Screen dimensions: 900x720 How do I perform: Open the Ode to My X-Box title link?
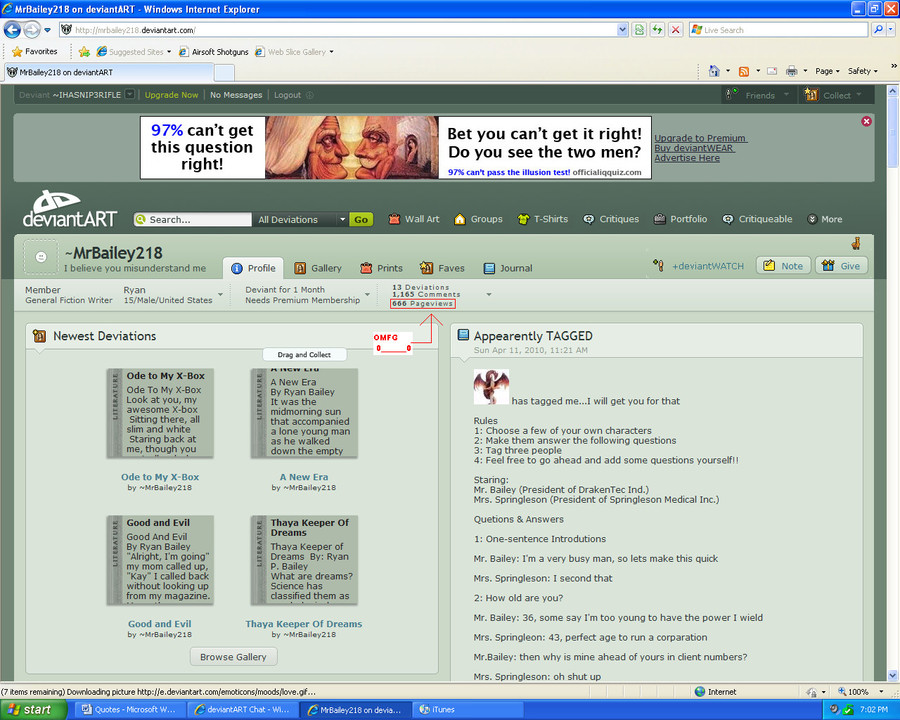coord(160,477)
